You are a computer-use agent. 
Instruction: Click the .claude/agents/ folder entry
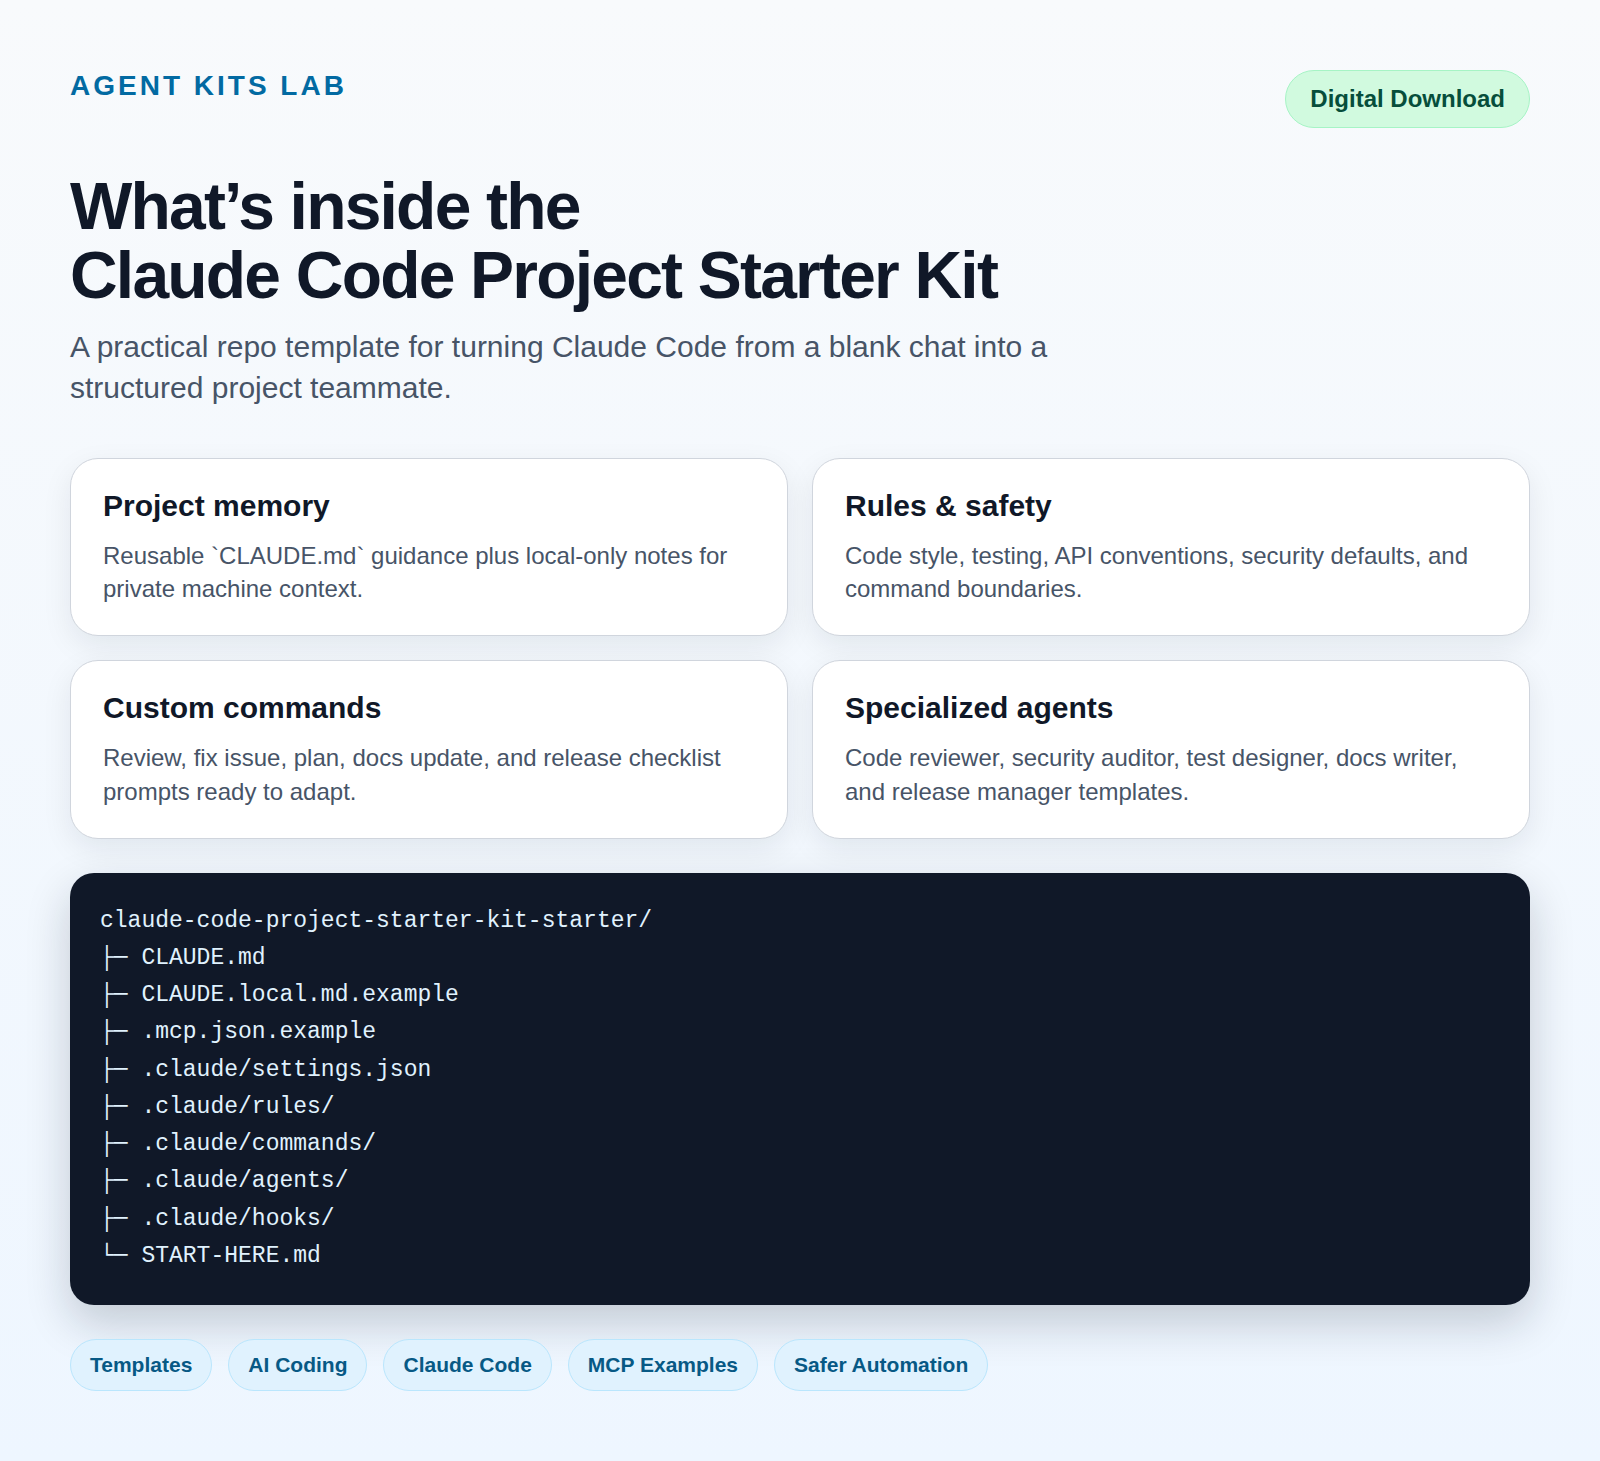245,1179
